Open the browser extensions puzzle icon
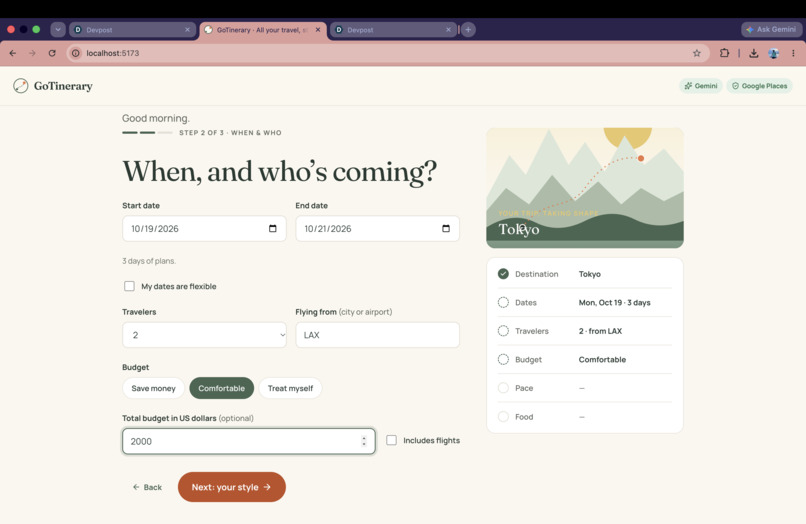Screen dimensions: 806x524 [724, 53]
